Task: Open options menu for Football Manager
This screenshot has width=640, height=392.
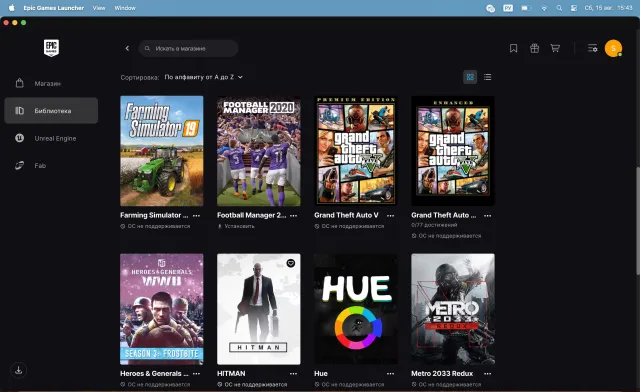Action: pyautogui.click(x=293, y=216)
